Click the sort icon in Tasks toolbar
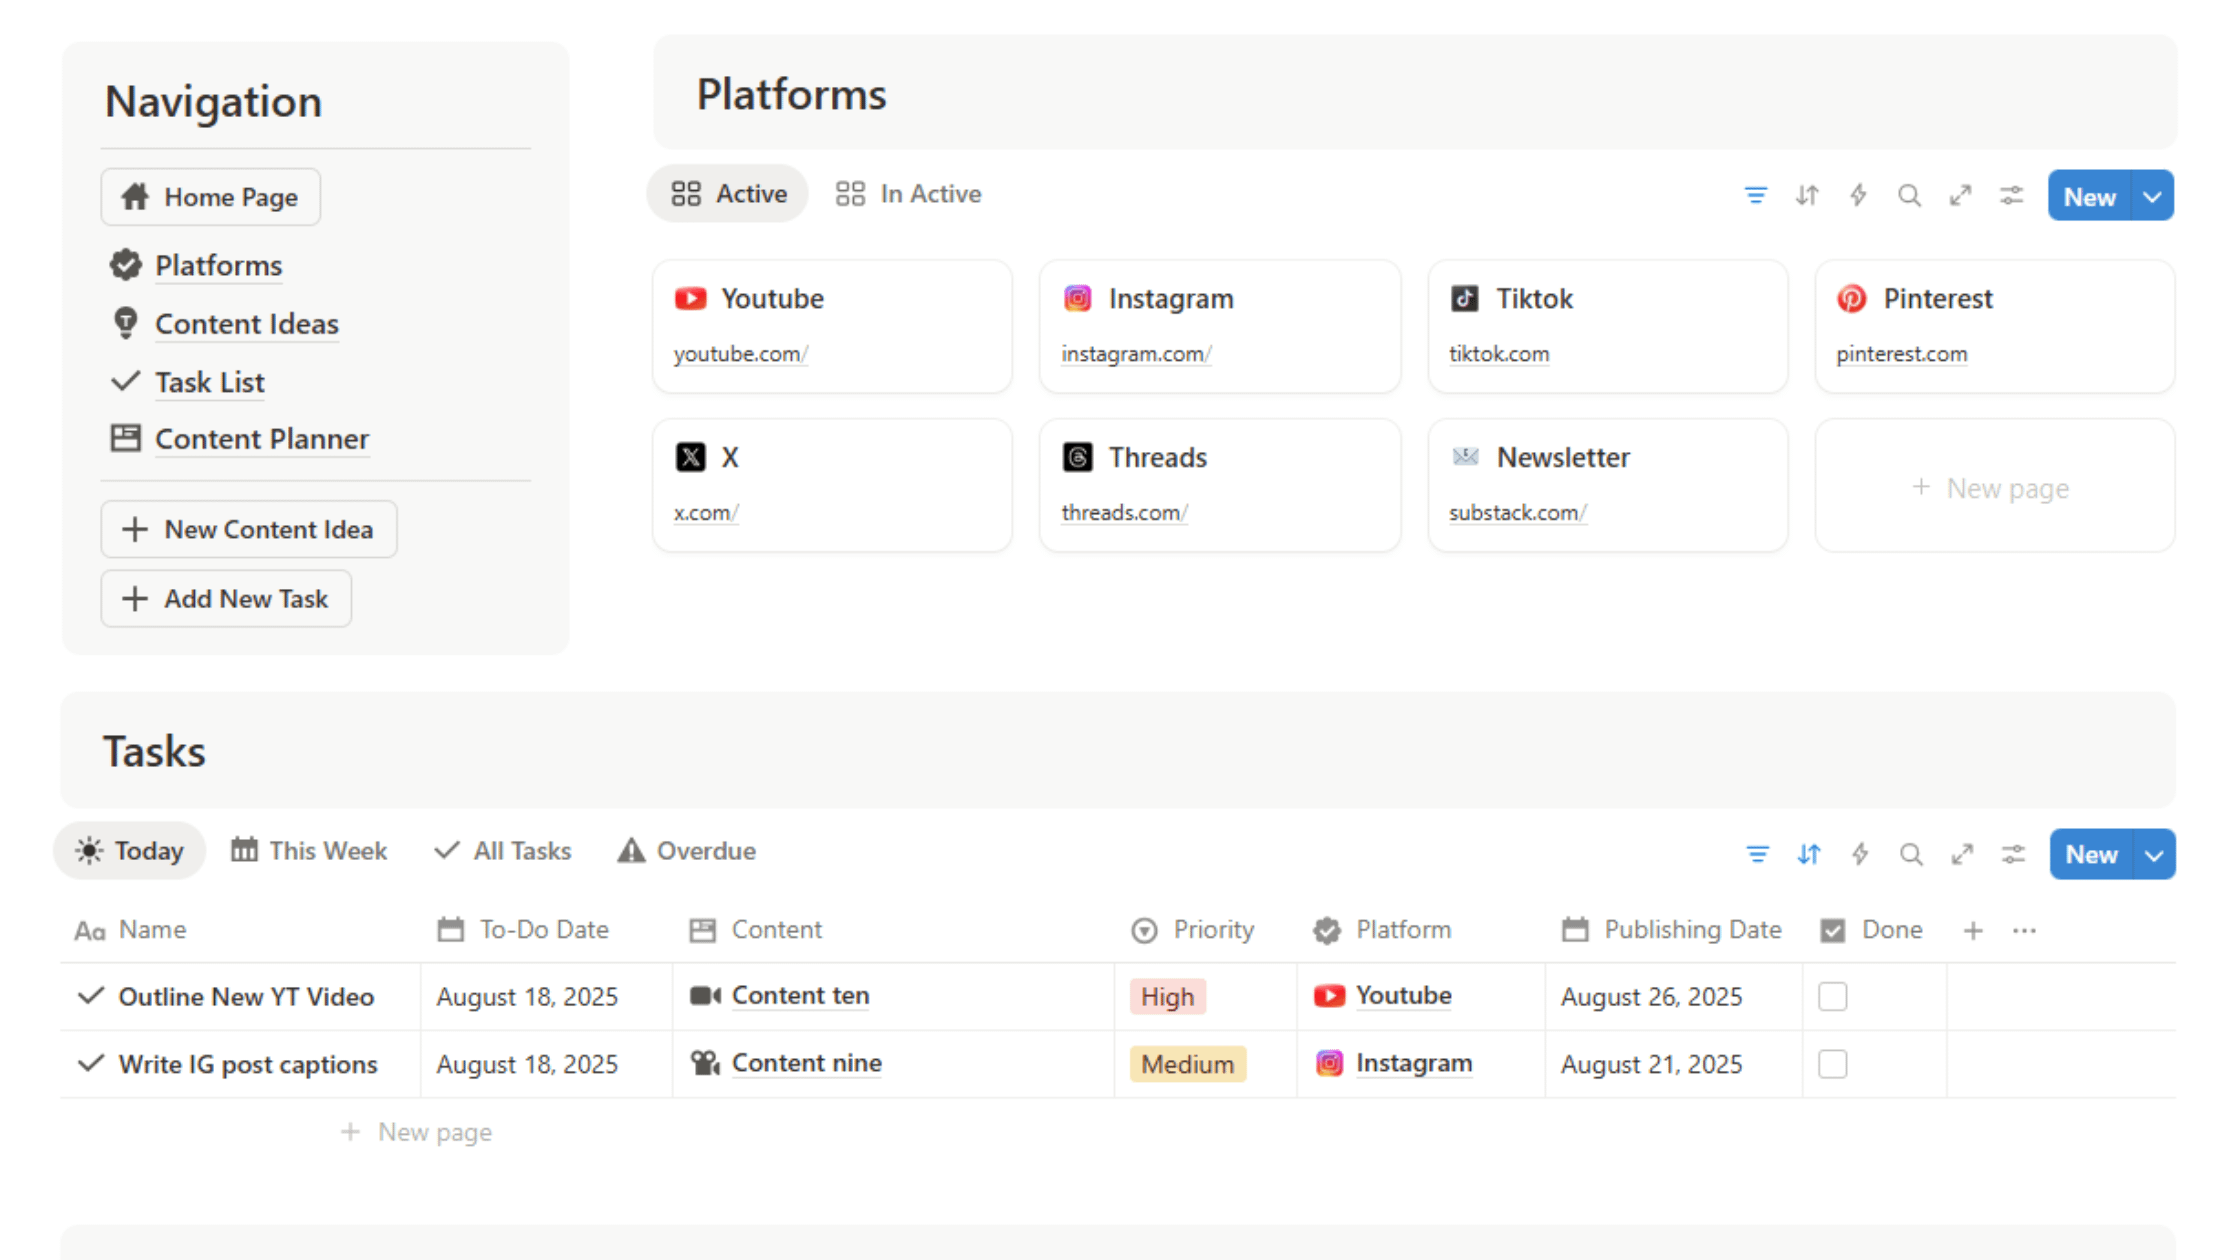 tap(1809, 854)
